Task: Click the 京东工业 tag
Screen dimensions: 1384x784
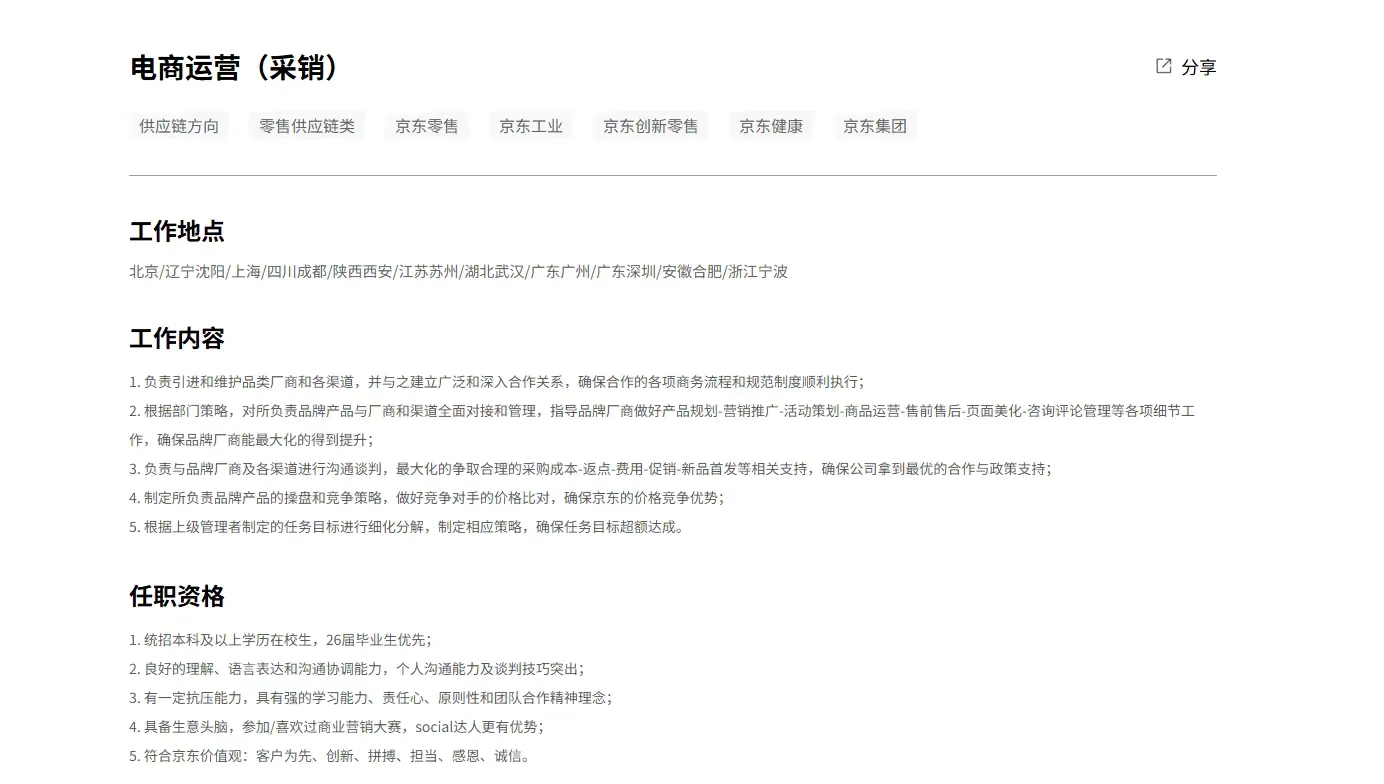Action: tap(531, 126)
